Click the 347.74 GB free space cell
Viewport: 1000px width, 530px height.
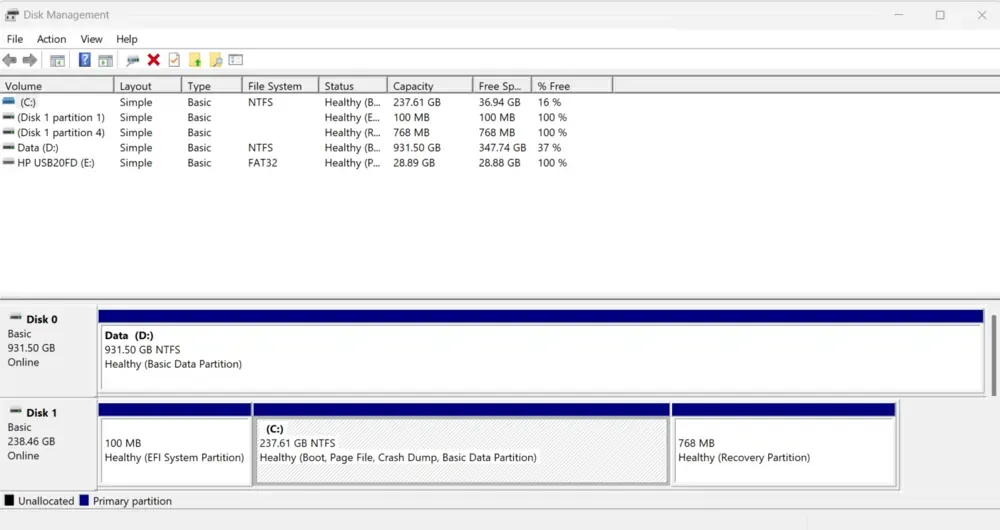coord(503,147)
